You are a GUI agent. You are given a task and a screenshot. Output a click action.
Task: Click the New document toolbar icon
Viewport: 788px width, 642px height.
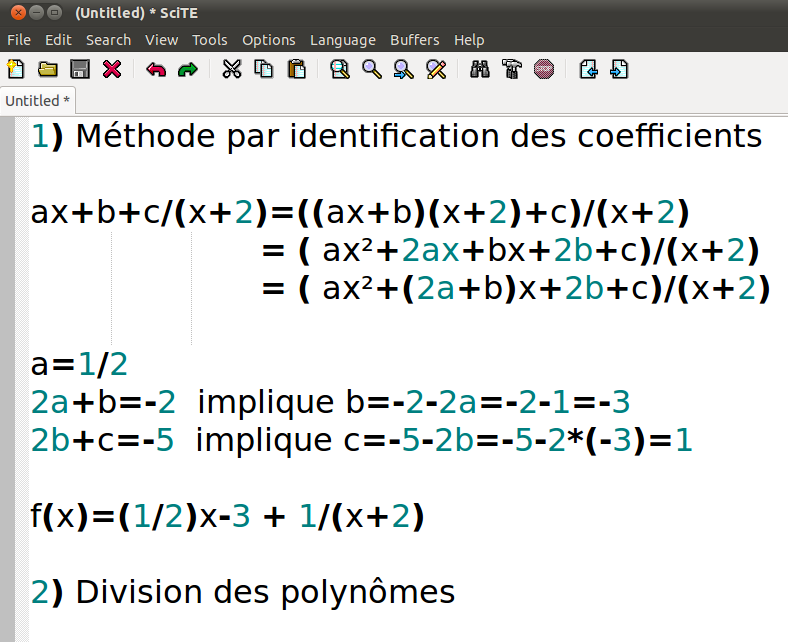click(15, 69)
